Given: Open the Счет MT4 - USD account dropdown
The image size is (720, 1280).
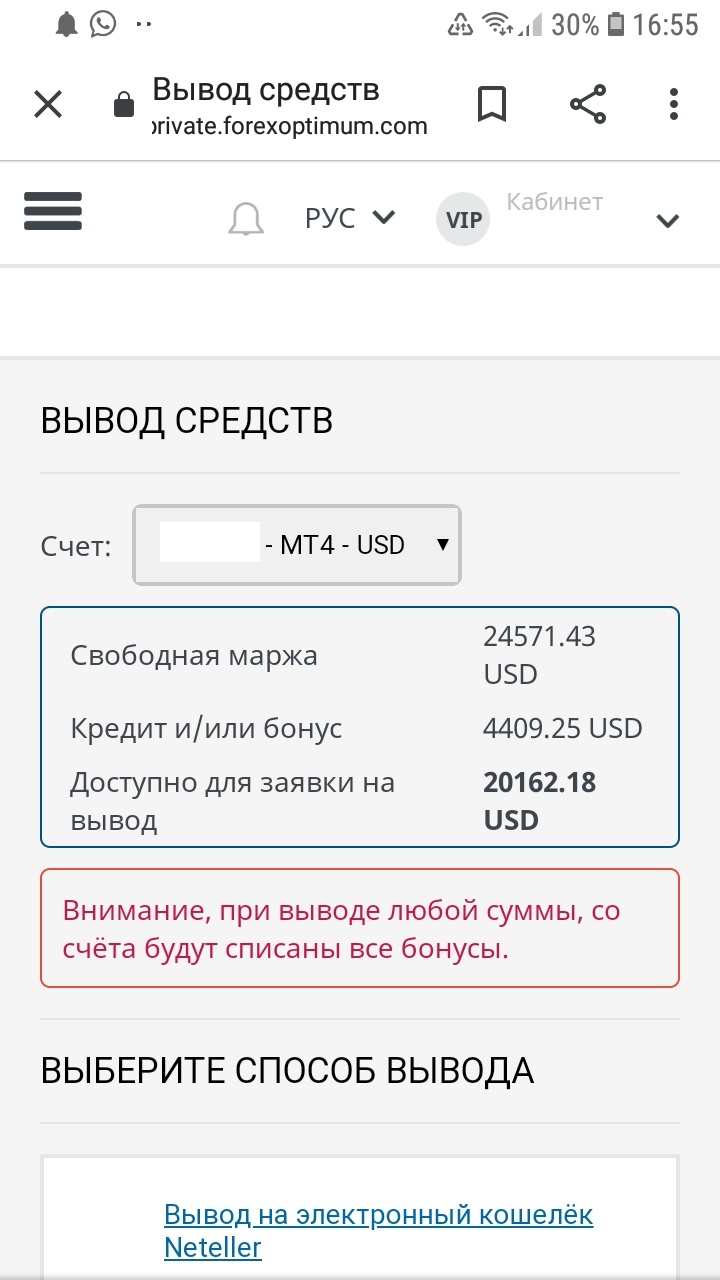Looking at the screenshot, I should click(297, 545).
